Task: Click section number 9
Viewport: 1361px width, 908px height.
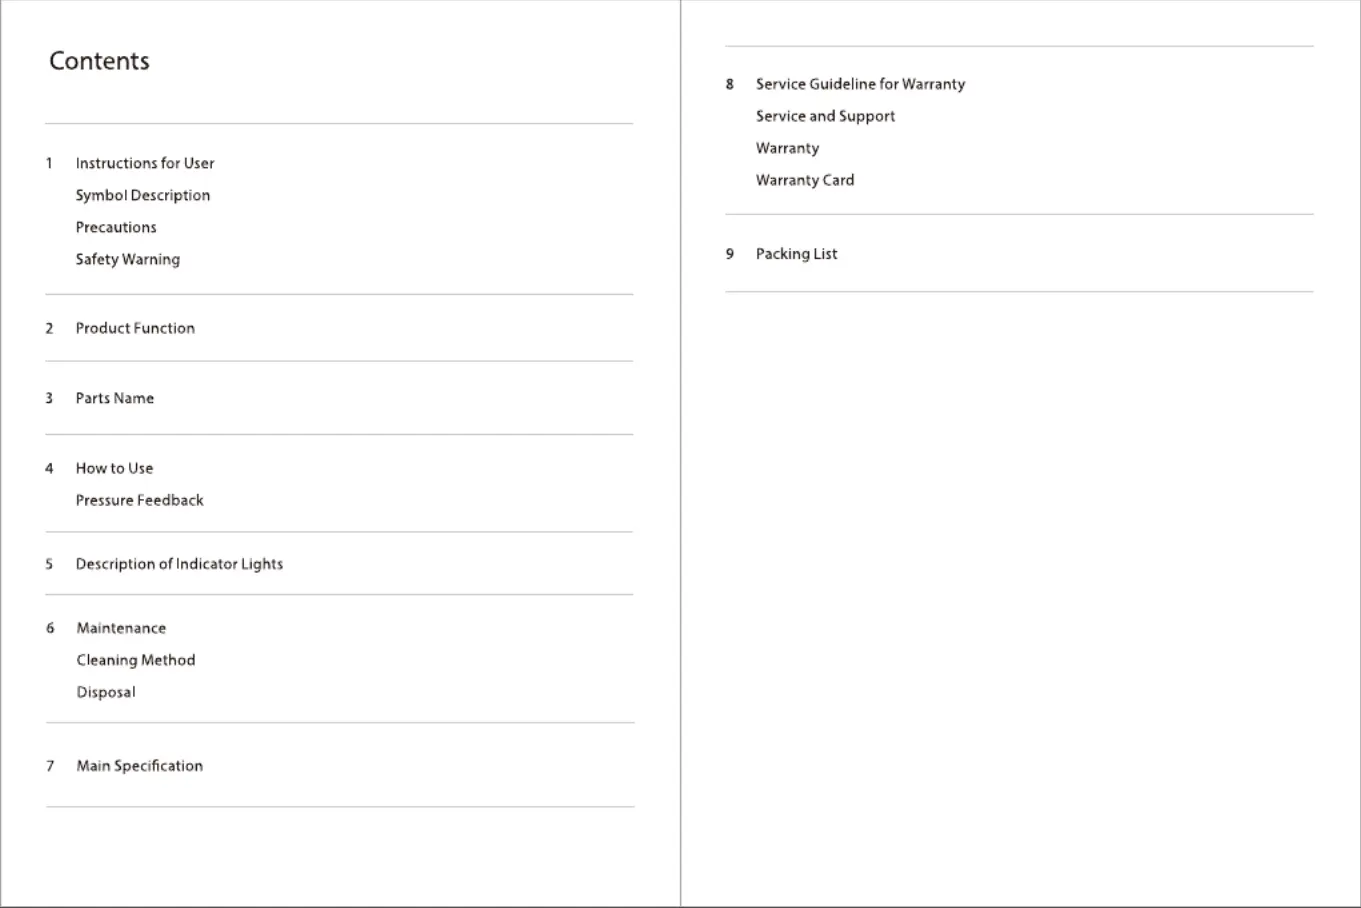Action: [x=730, y=254]
